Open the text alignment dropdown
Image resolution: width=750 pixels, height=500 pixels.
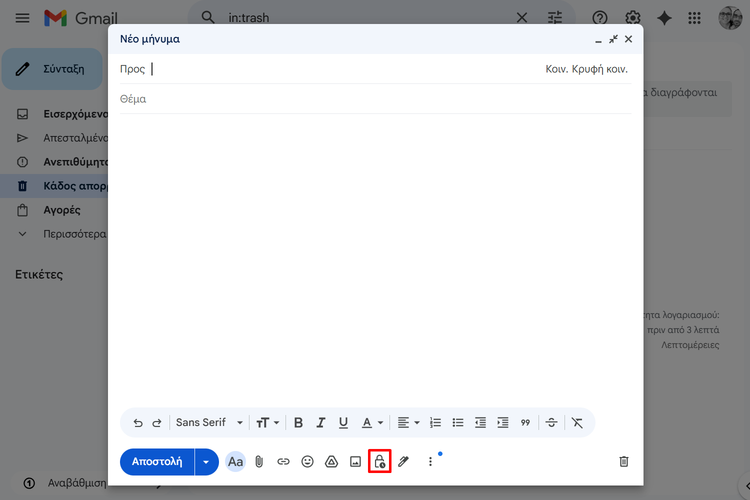pyautogui.click(x=408, y=423)
